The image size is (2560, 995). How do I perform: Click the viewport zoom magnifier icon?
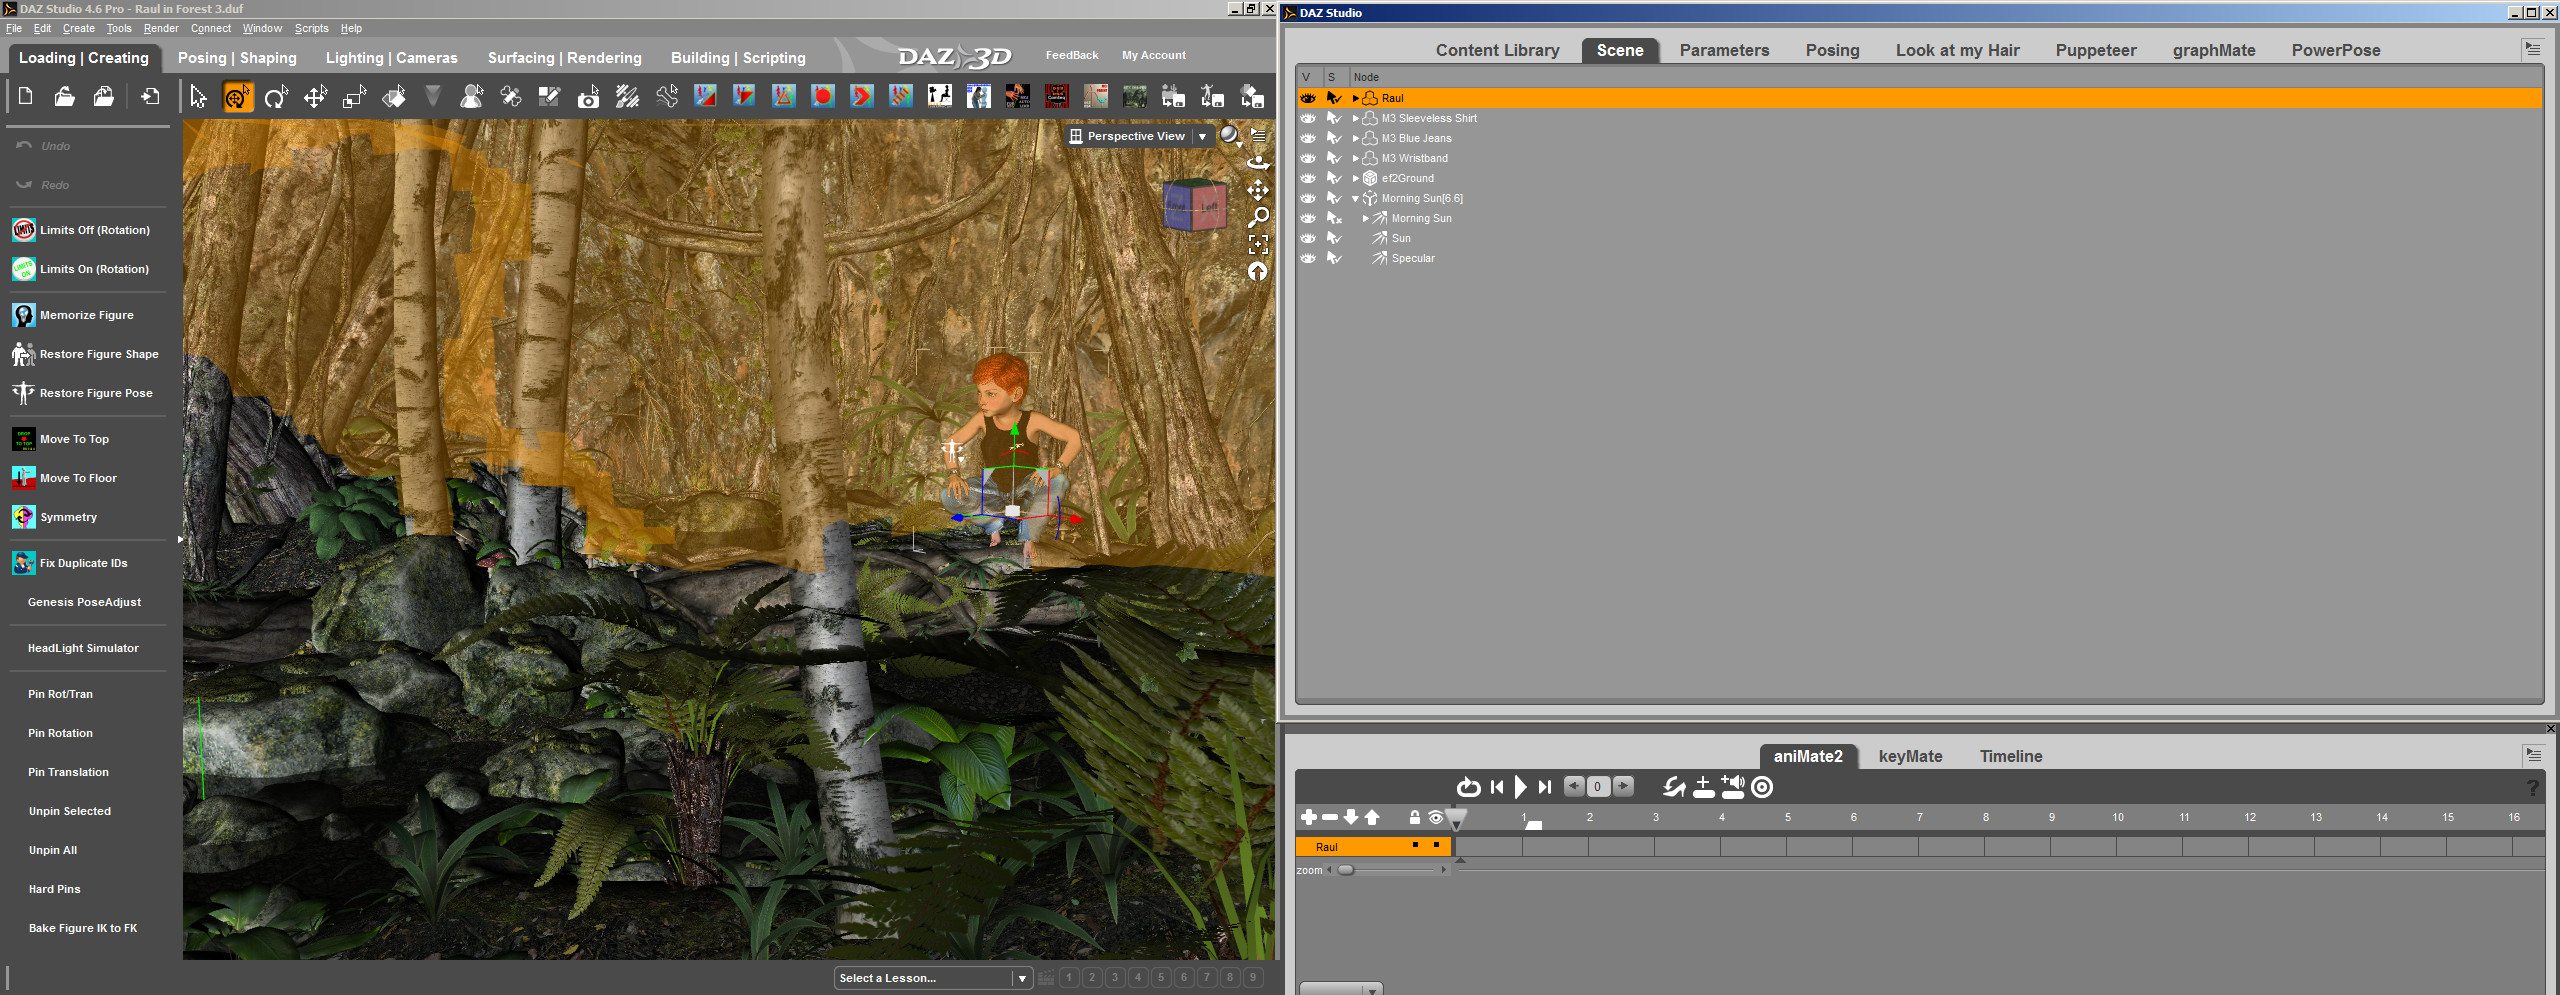(1258, 216)
